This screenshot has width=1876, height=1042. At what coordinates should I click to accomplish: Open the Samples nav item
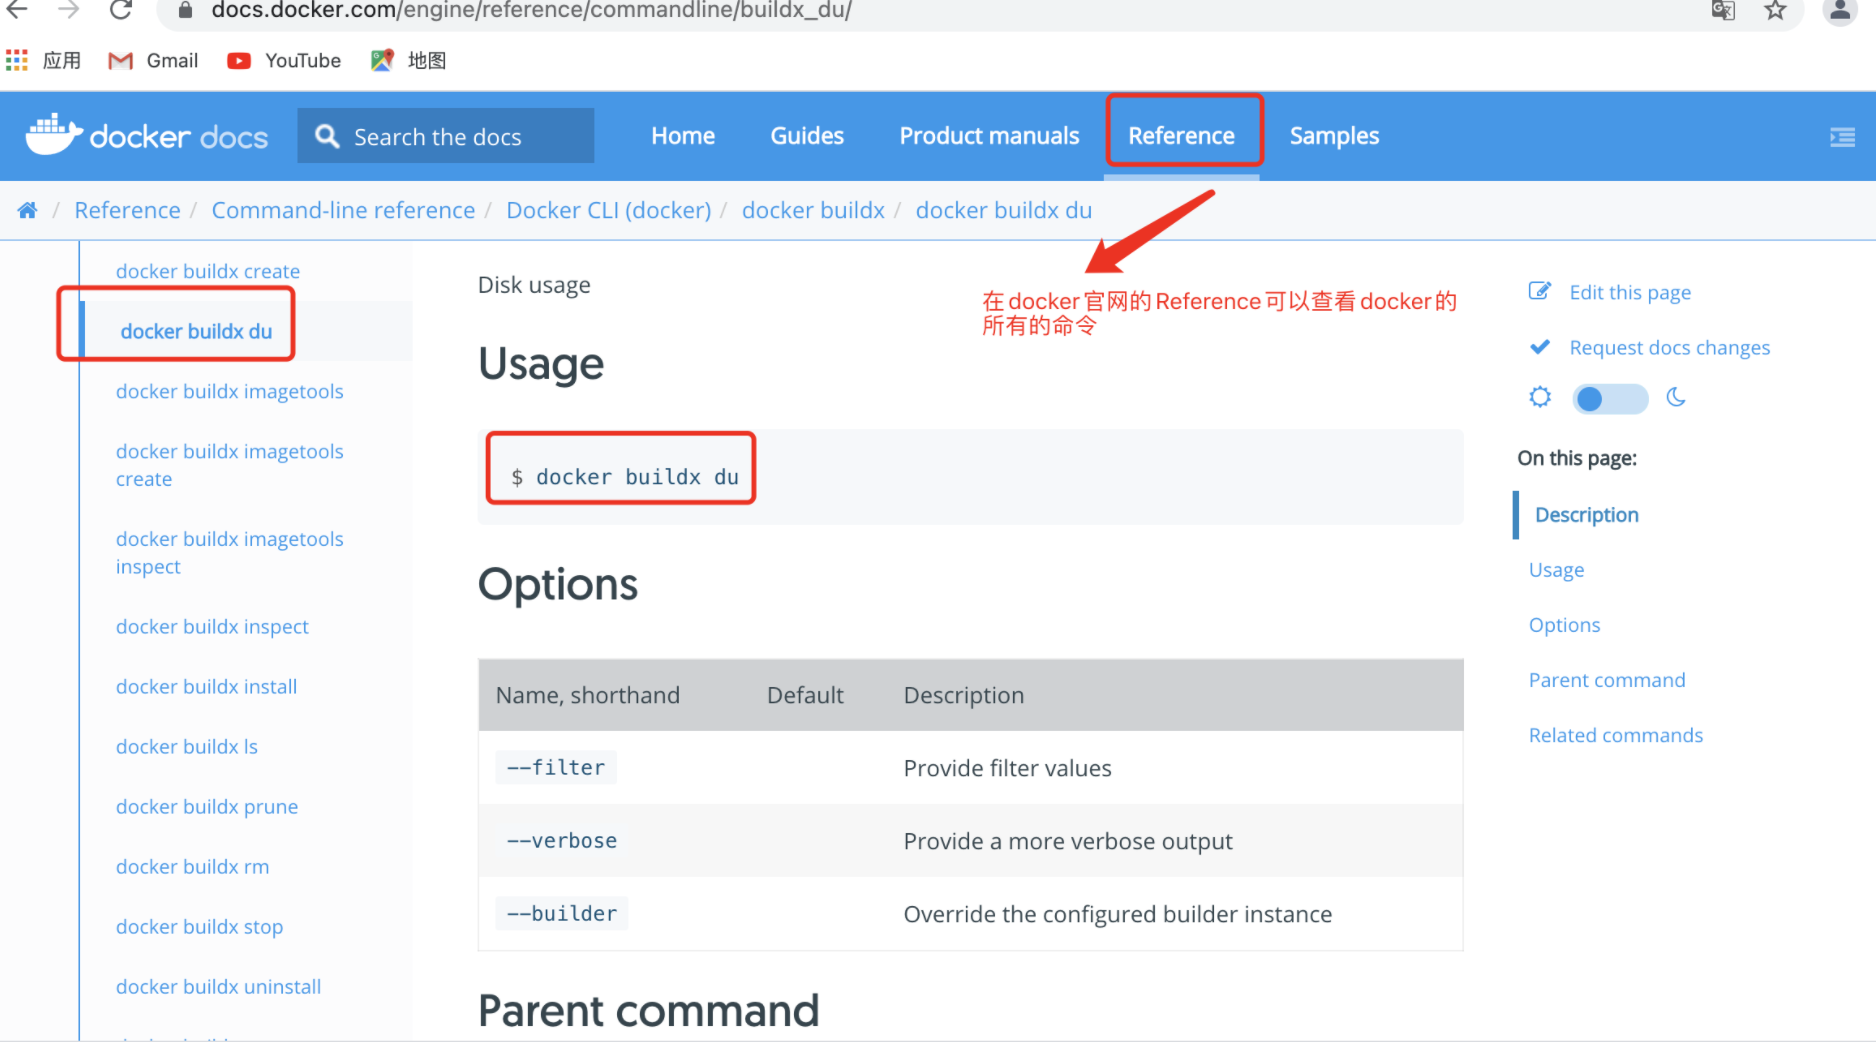pyautogui.click(x=1334, y=136)
